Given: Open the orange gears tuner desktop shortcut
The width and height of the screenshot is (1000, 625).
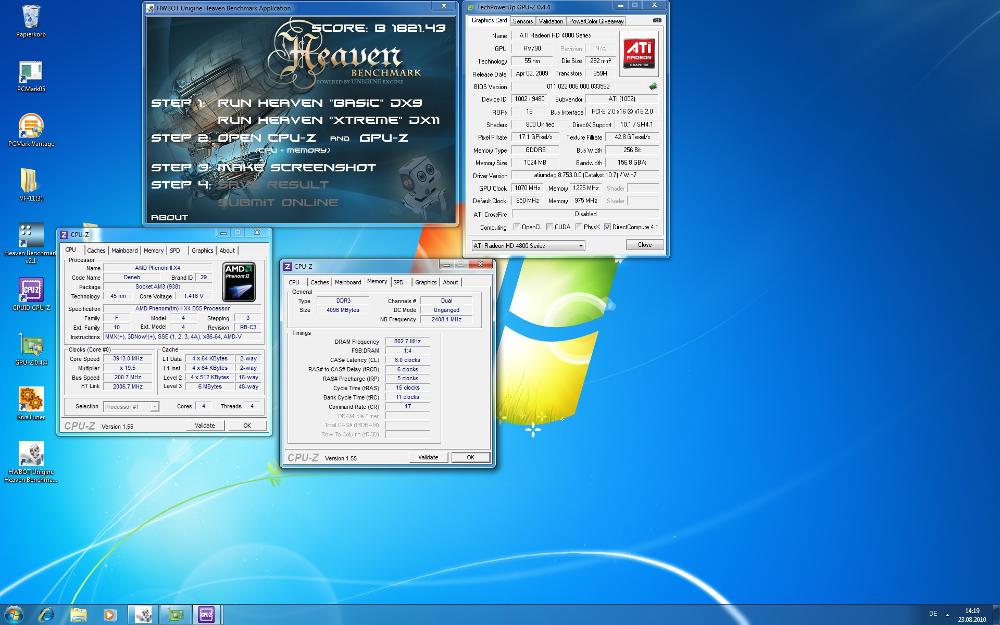Looking at the screenshot, I should (31, 403).
